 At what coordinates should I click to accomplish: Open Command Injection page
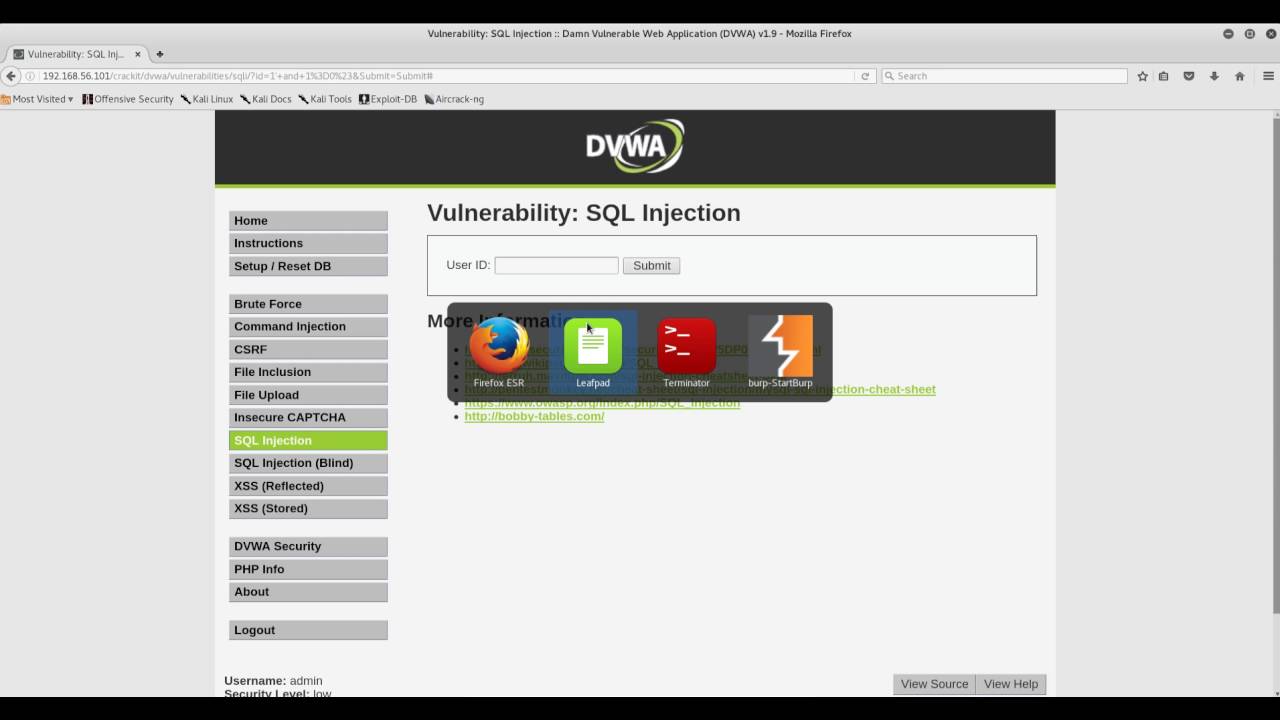[308, 326]
